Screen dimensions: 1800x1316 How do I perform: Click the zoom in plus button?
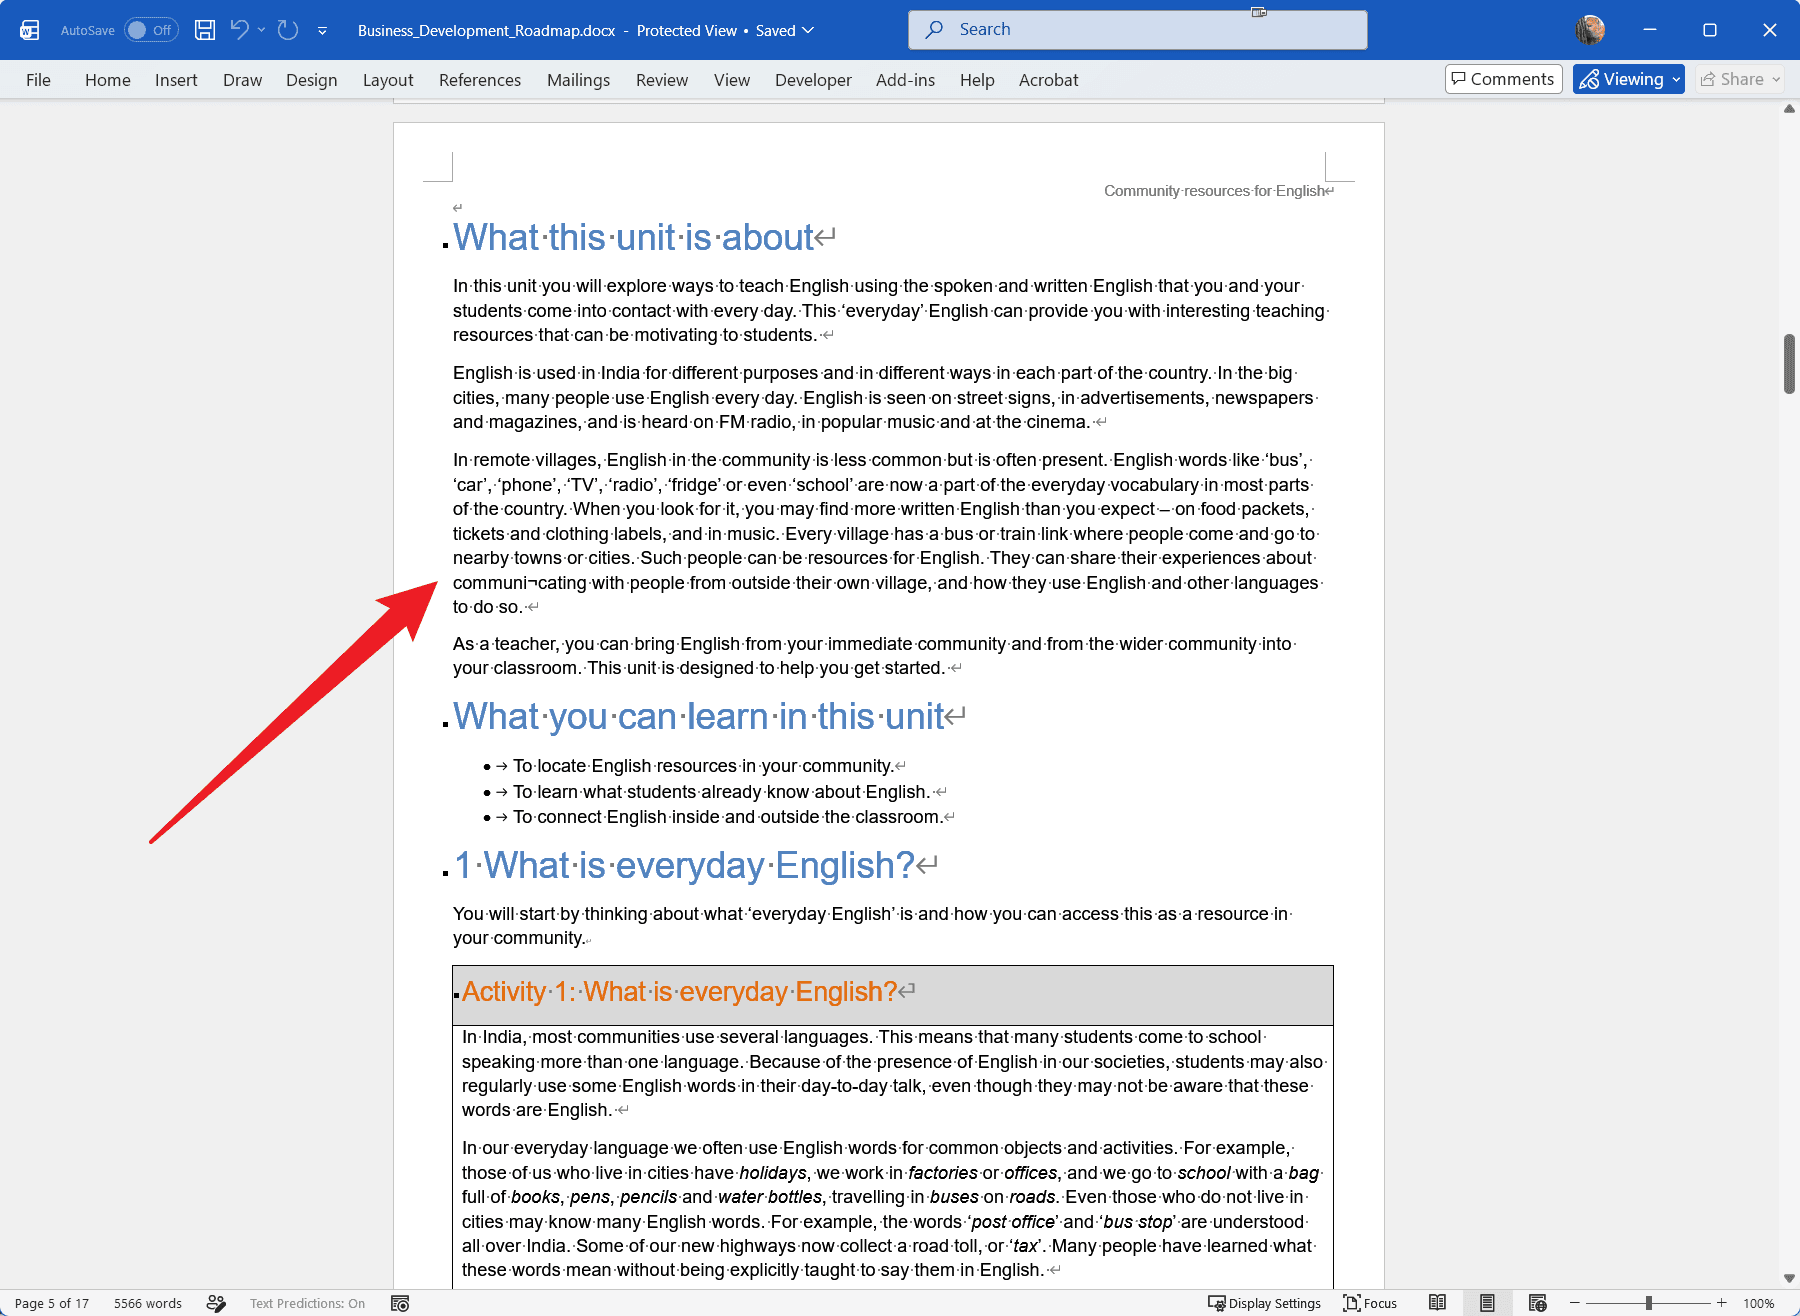click(1722, 1303)
